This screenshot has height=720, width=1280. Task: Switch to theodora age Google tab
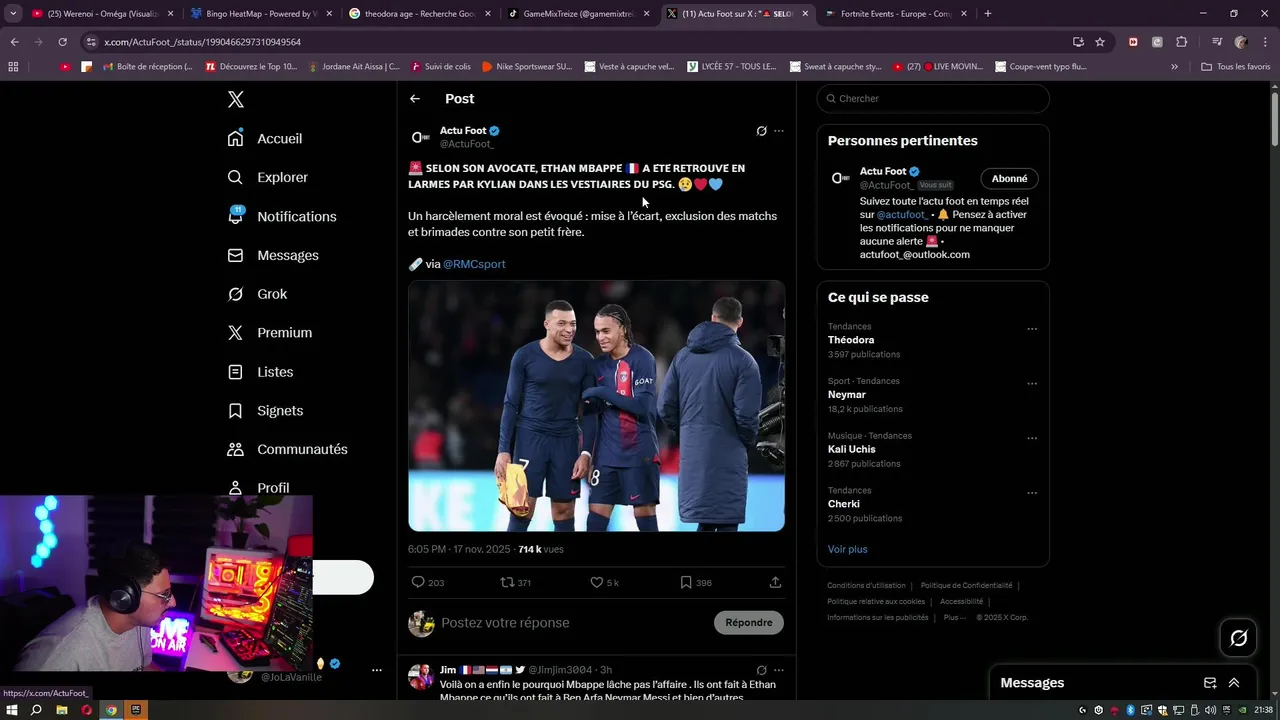[x=420, y=14]
